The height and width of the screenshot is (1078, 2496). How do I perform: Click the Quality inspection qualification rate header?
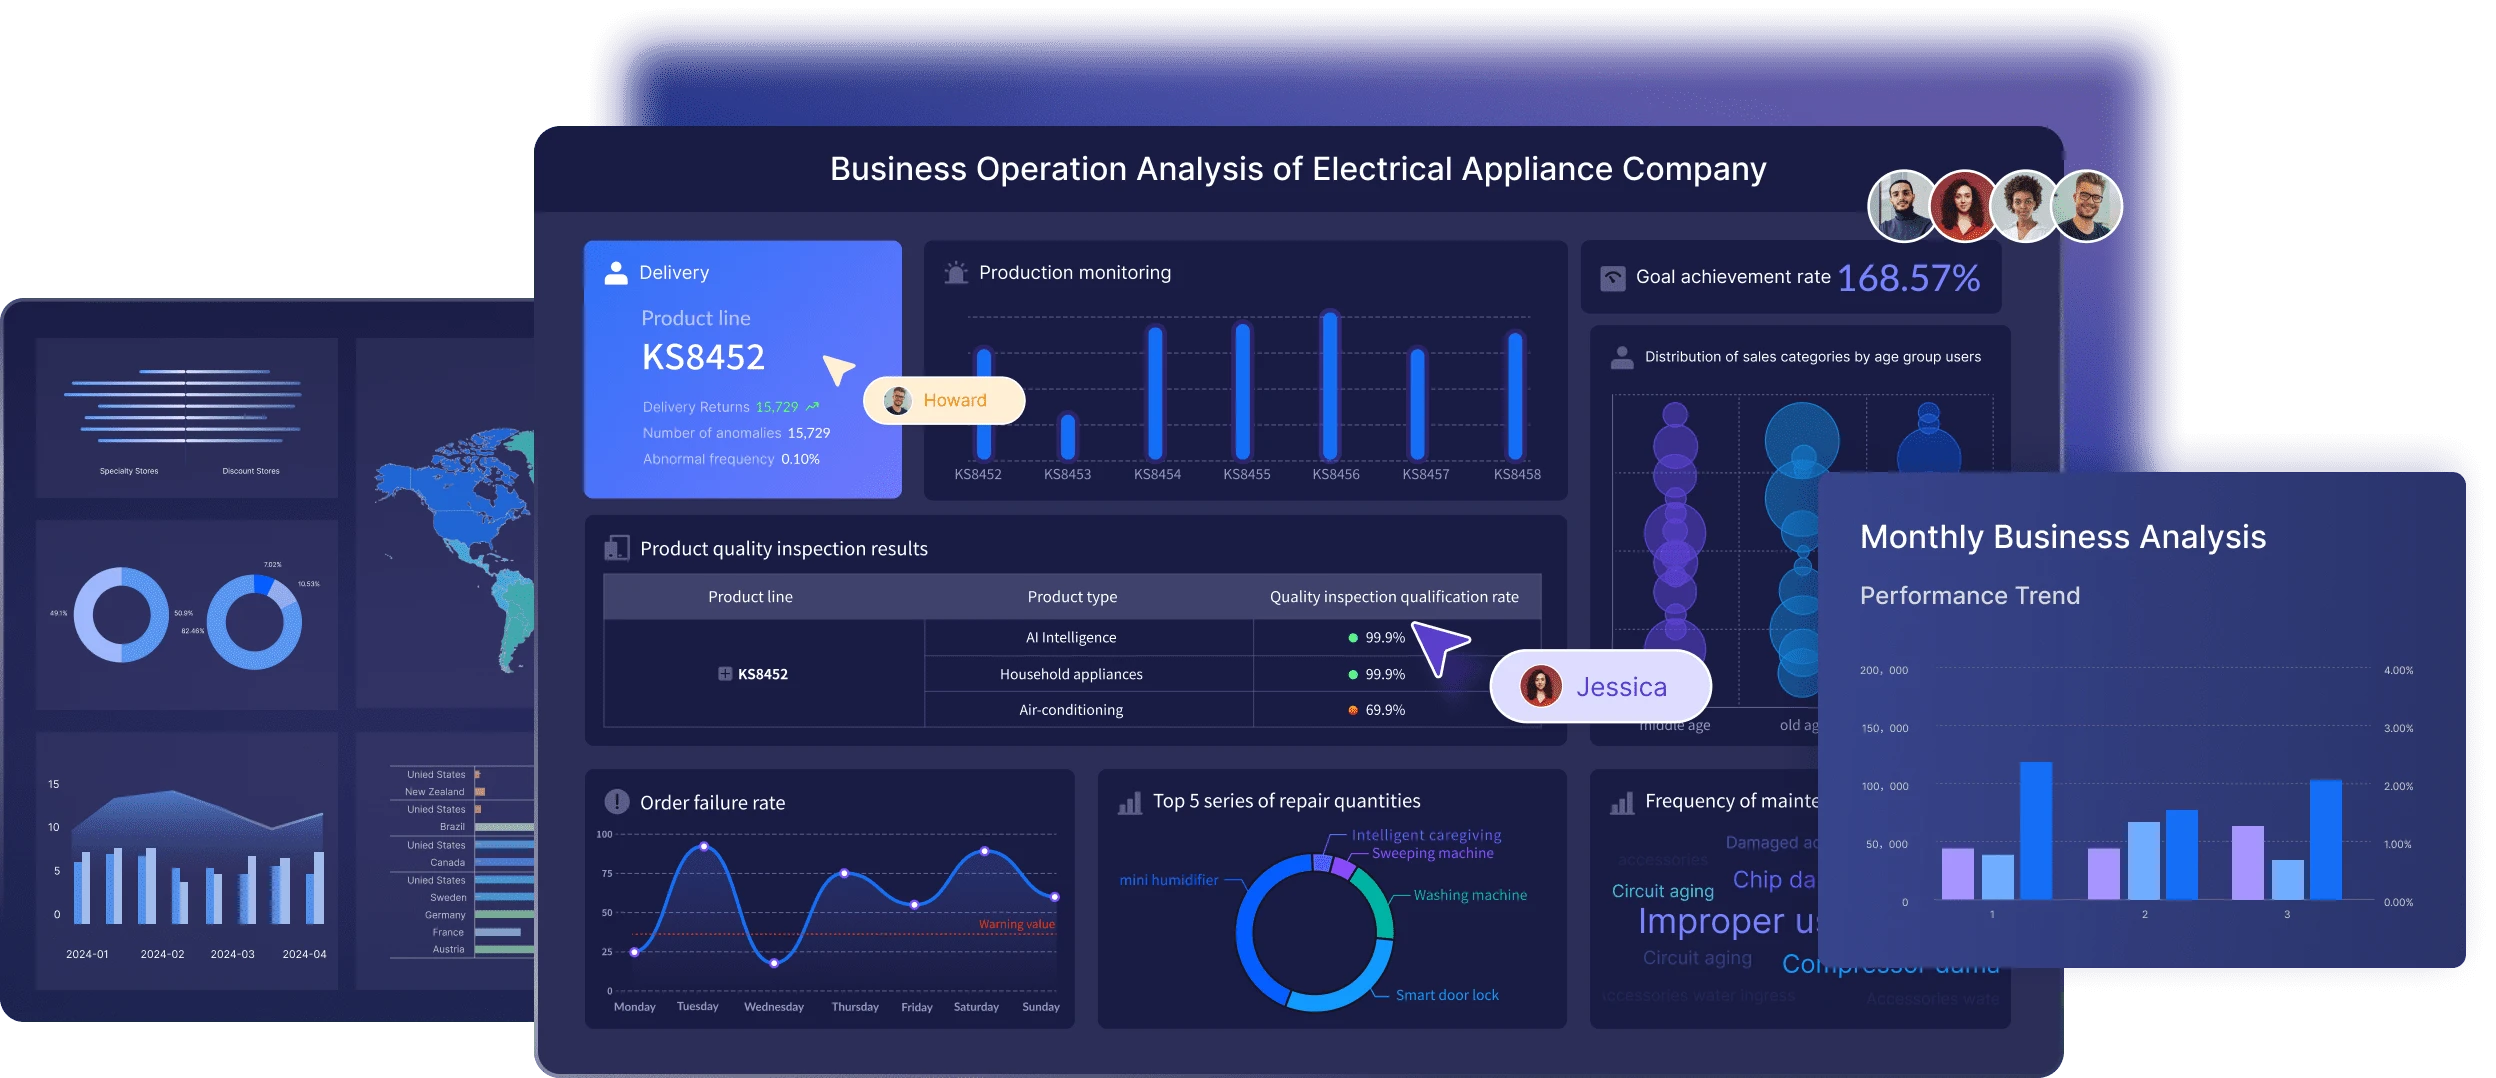(x=1393, y=597)
